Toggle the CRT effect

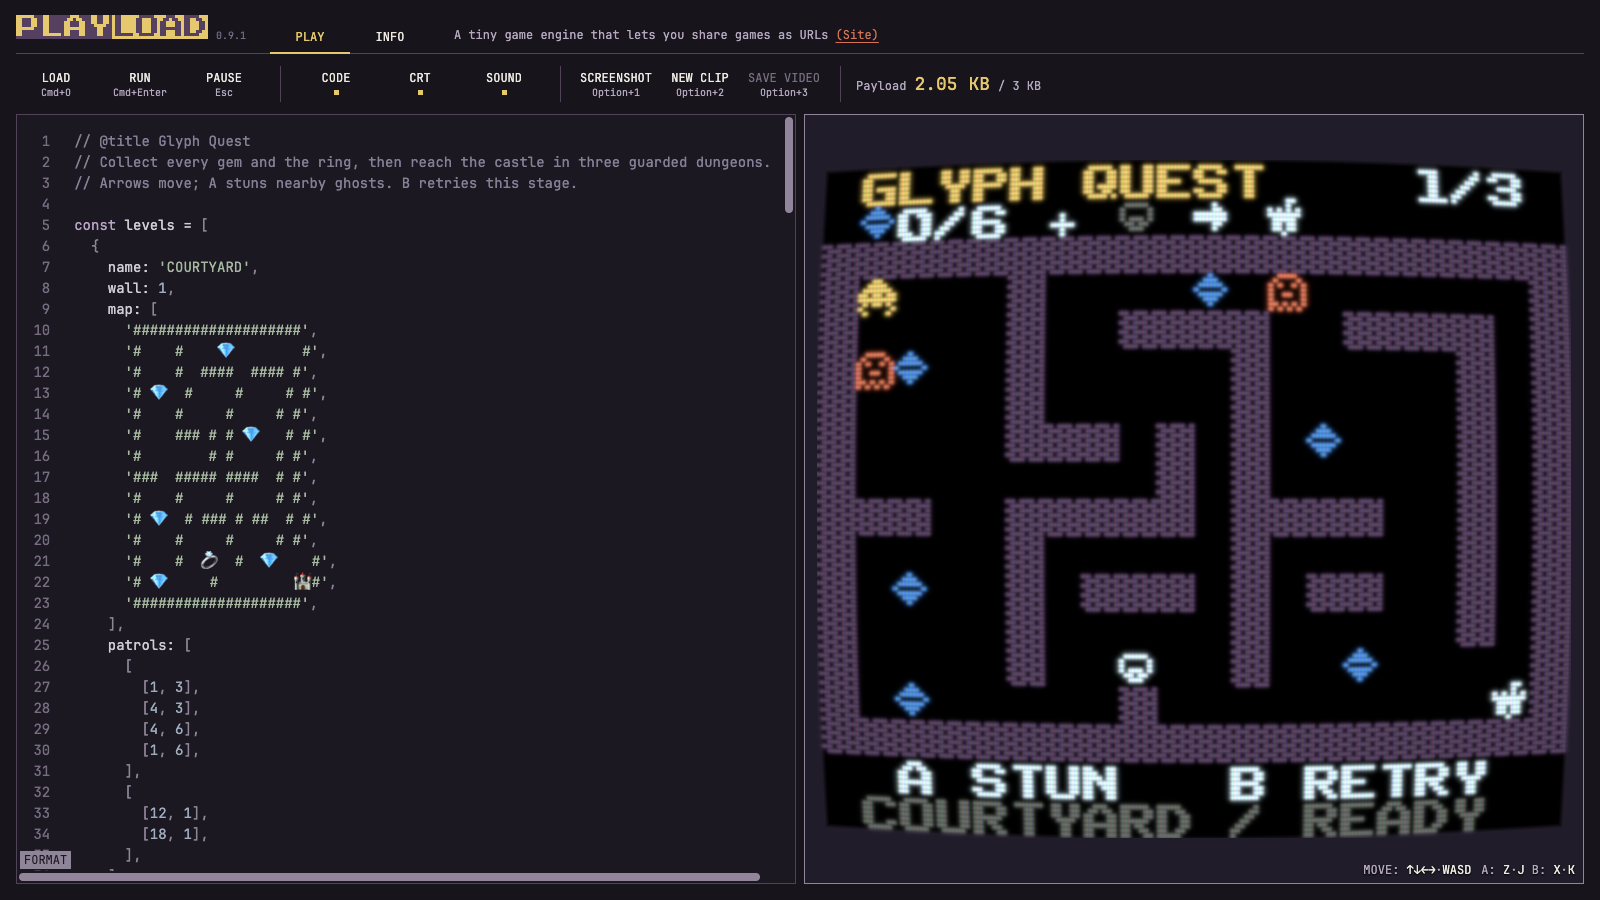coord(420,84)
